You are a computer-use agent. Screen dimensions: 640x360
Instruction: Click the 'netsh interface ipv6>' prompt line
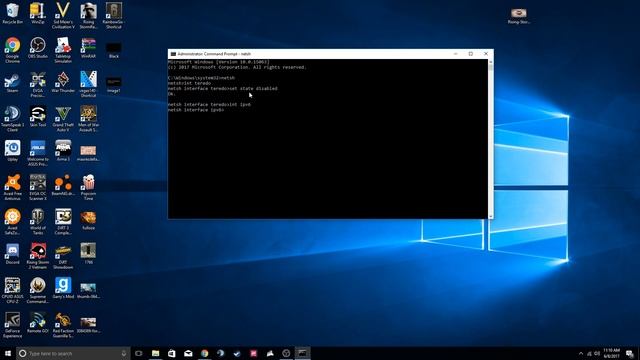(196, 110)
